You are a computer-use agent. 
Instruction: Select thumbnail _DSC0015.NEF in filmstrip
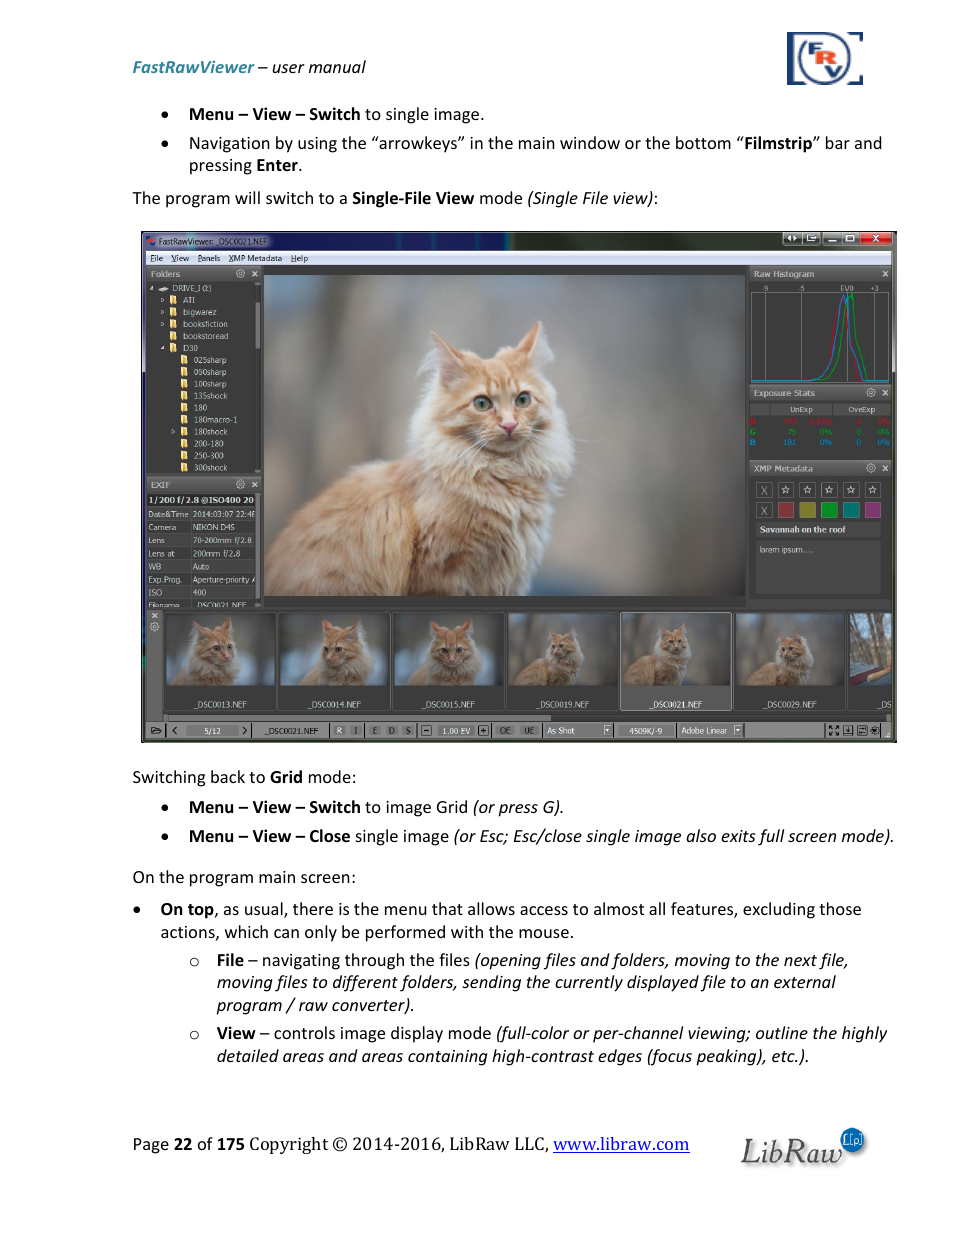[448, 661]
